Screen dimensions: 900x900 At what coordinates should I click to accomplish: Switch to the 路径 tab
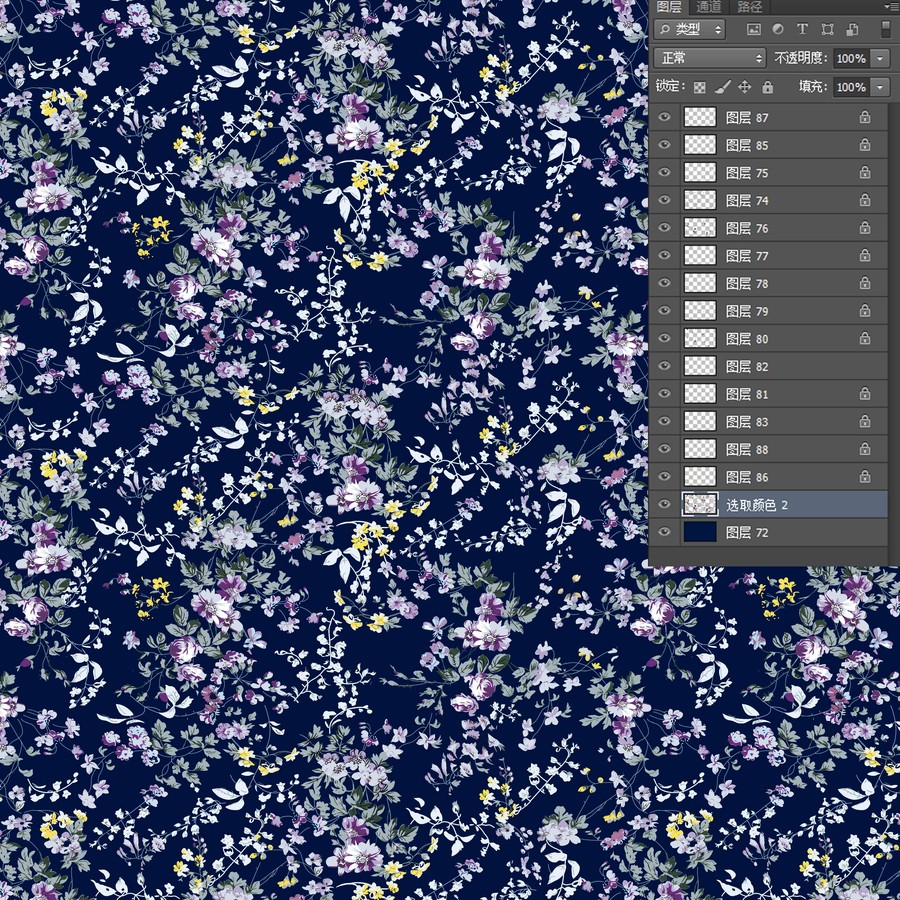tap(749, 7)
